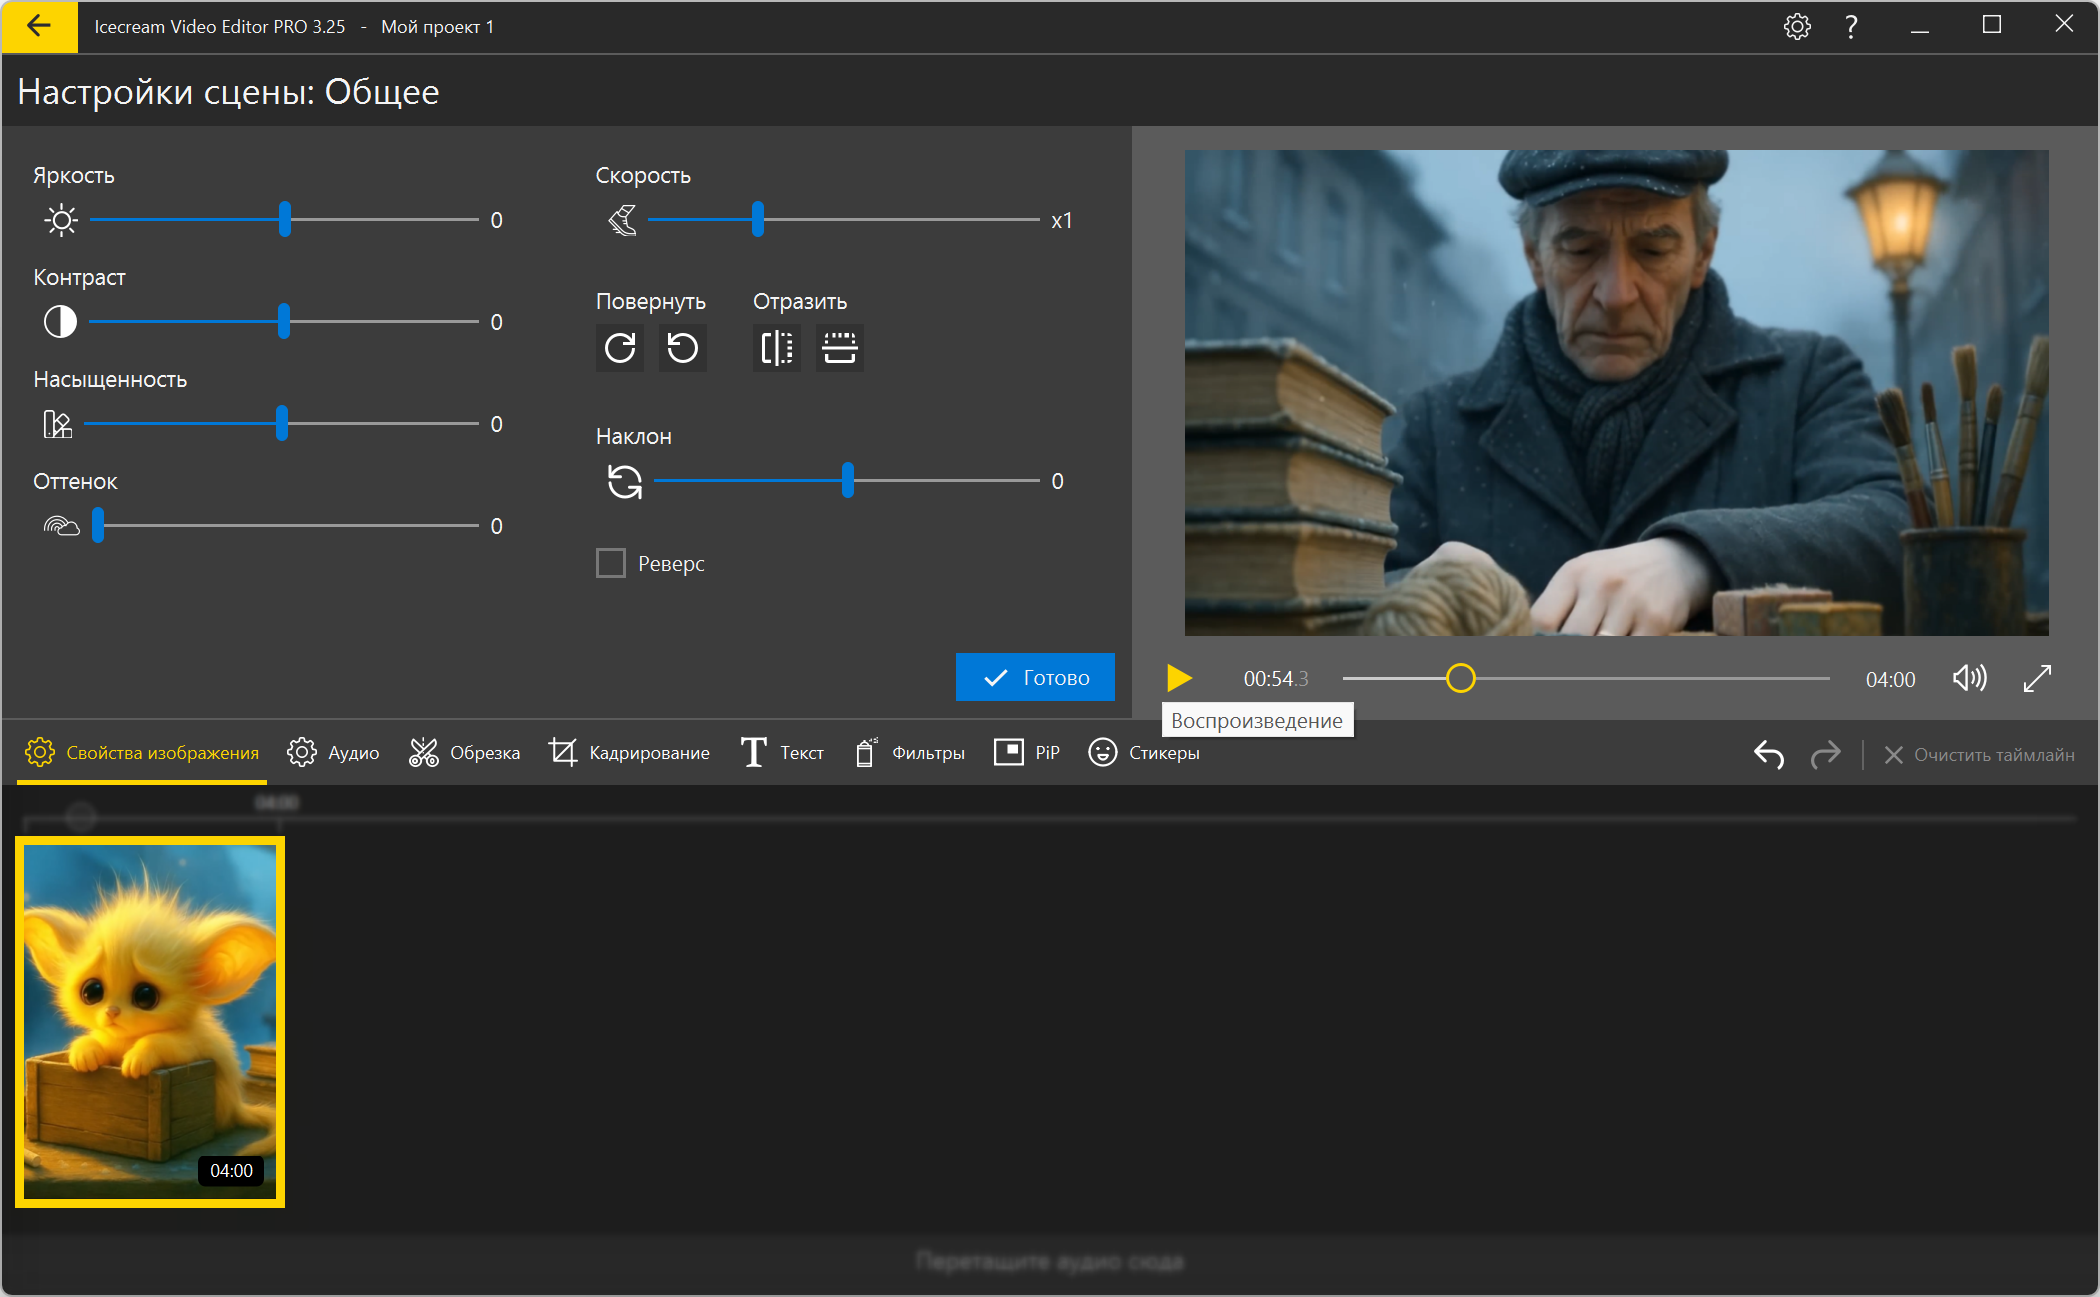This screenshot has width=2100, height=1297.
Task: Redo the last undone action
Action: click(1825, 754)
